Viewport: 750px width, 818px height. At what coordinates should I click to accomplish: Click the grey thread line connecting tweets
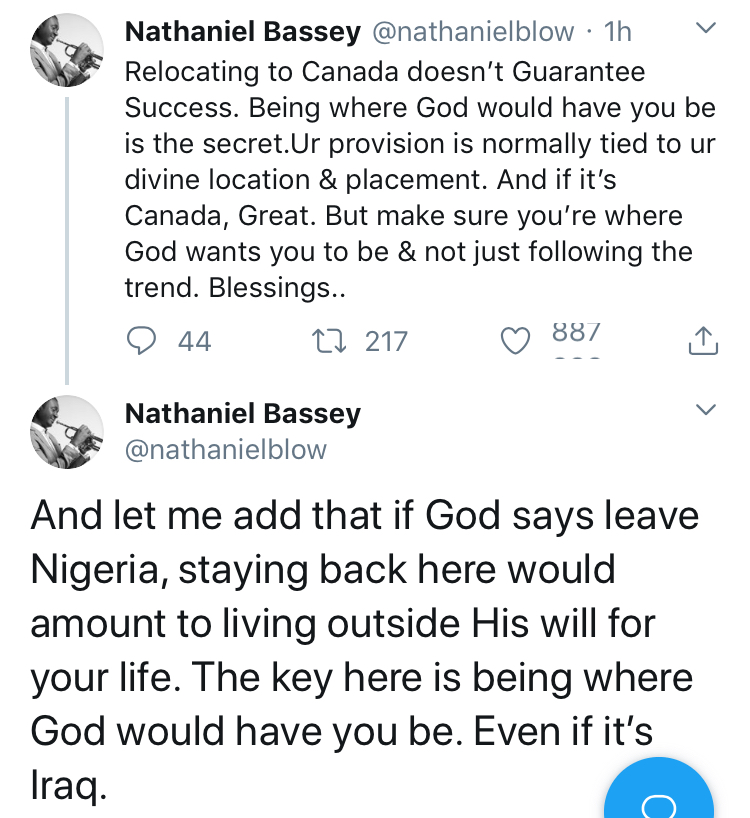pos(67,240)
